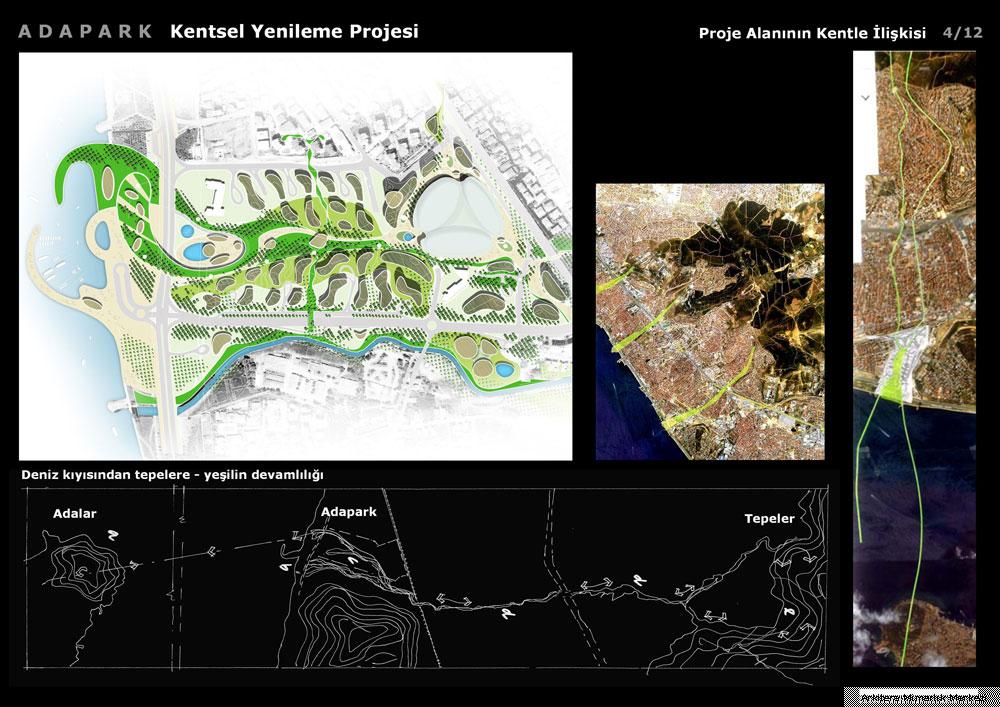This screenshot has width=1000, height=707.
Task: Select the 'Adalar' label on the sketch
Action: pyautogui.click(x=75, y=514)
